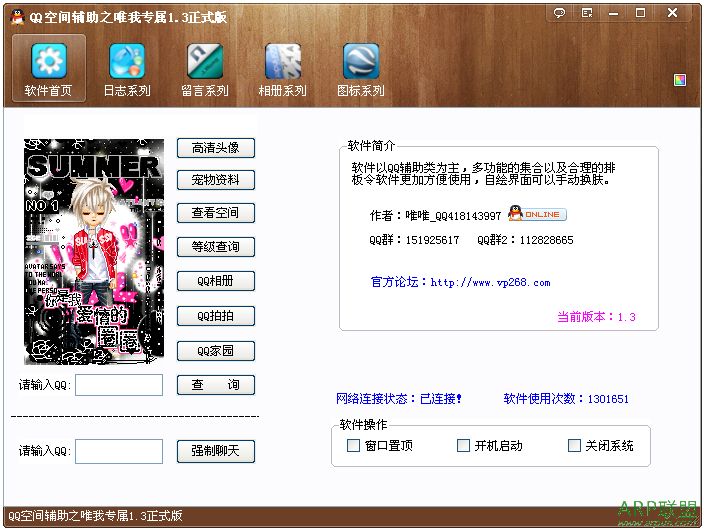The height and width of the screenshot is (530, 704).
Task: Click the 宠物资料 button
Action: pyautogui.click(x=216, y=180)
